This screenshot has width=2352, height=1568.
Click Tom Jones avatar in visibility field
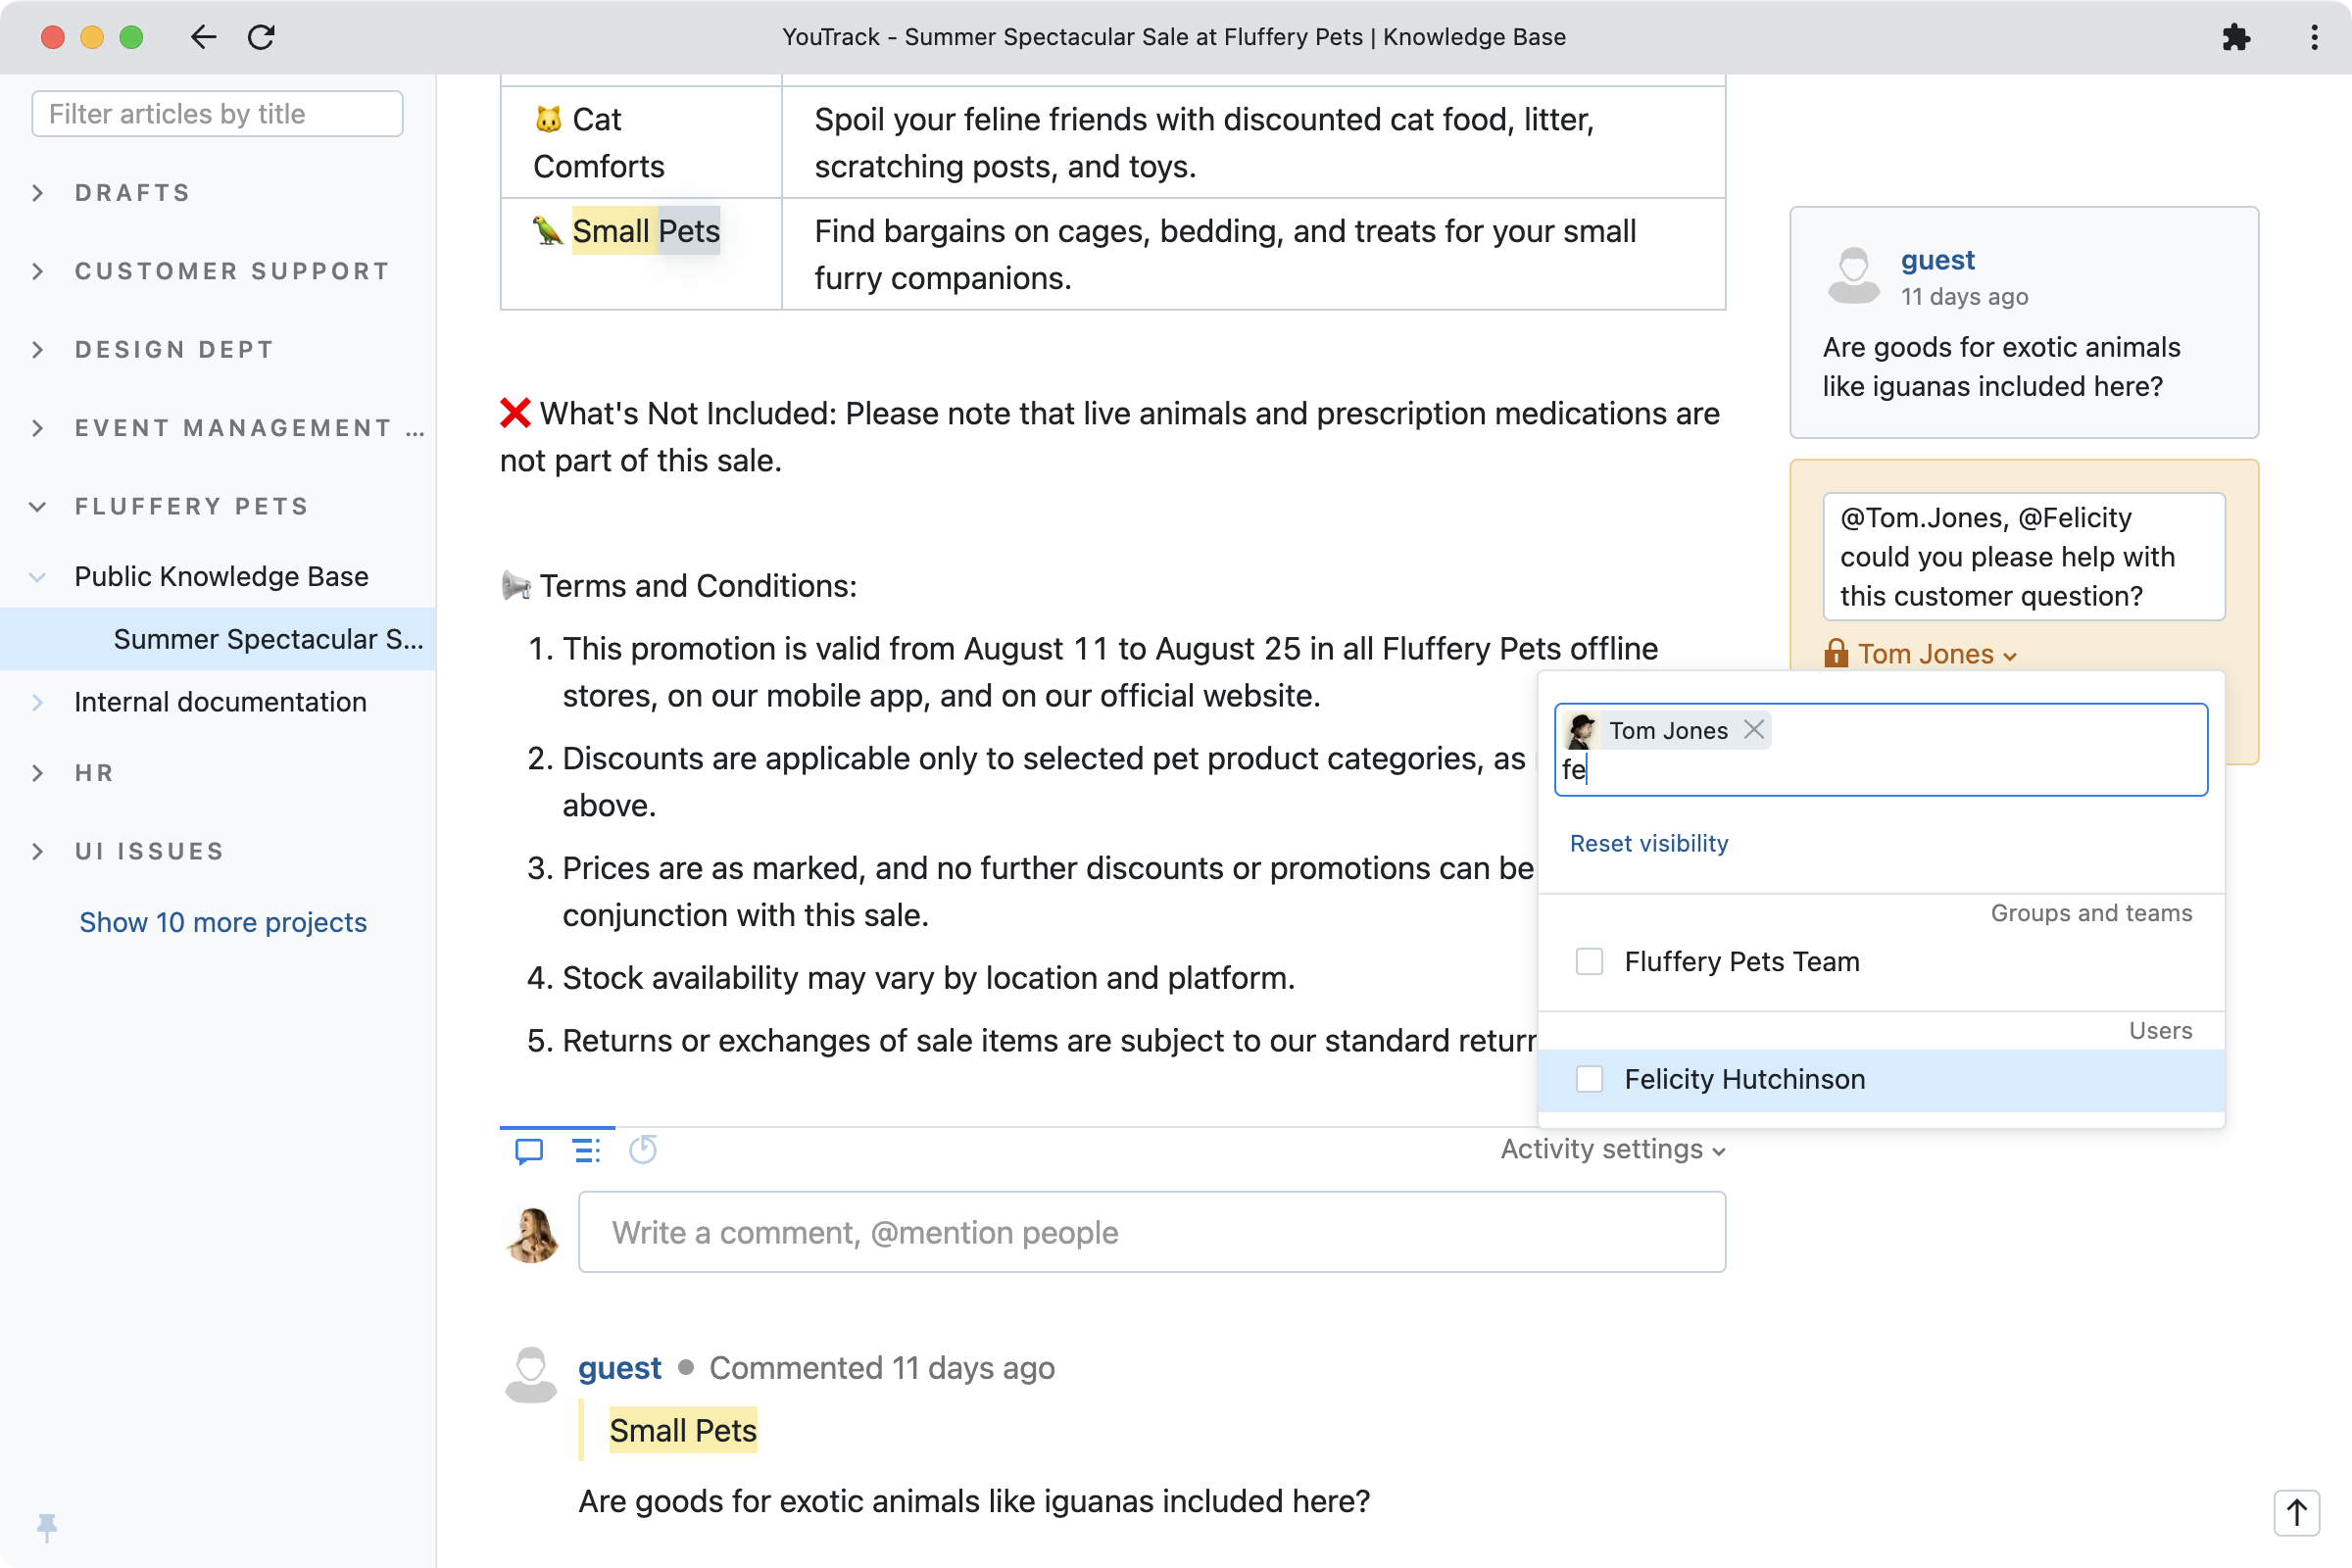click(x=1581, y=731)
